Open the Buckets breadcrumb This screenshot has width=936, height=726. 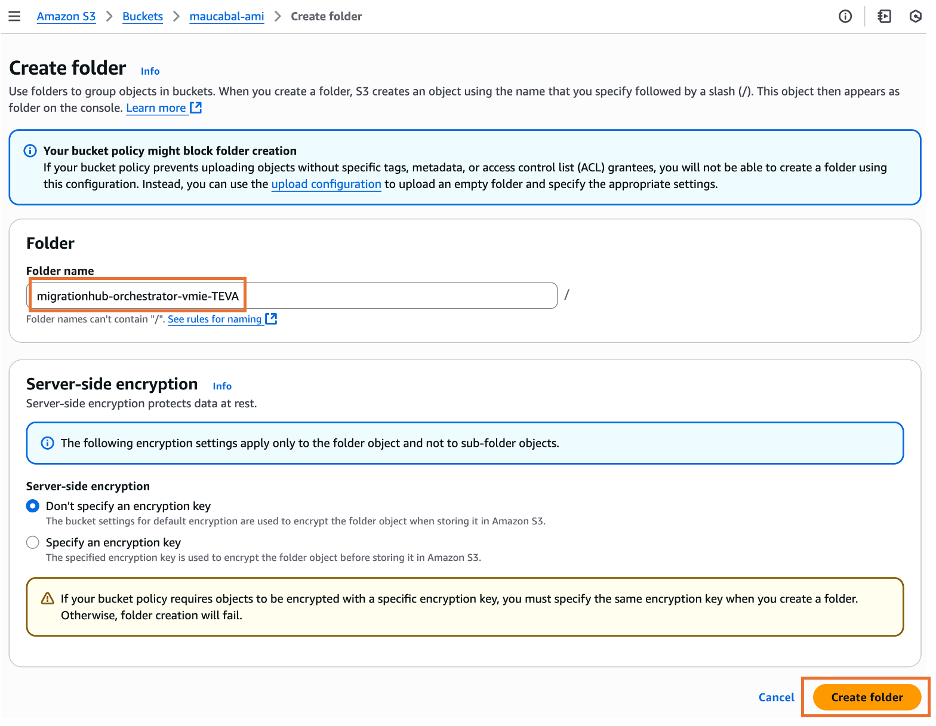142,16
